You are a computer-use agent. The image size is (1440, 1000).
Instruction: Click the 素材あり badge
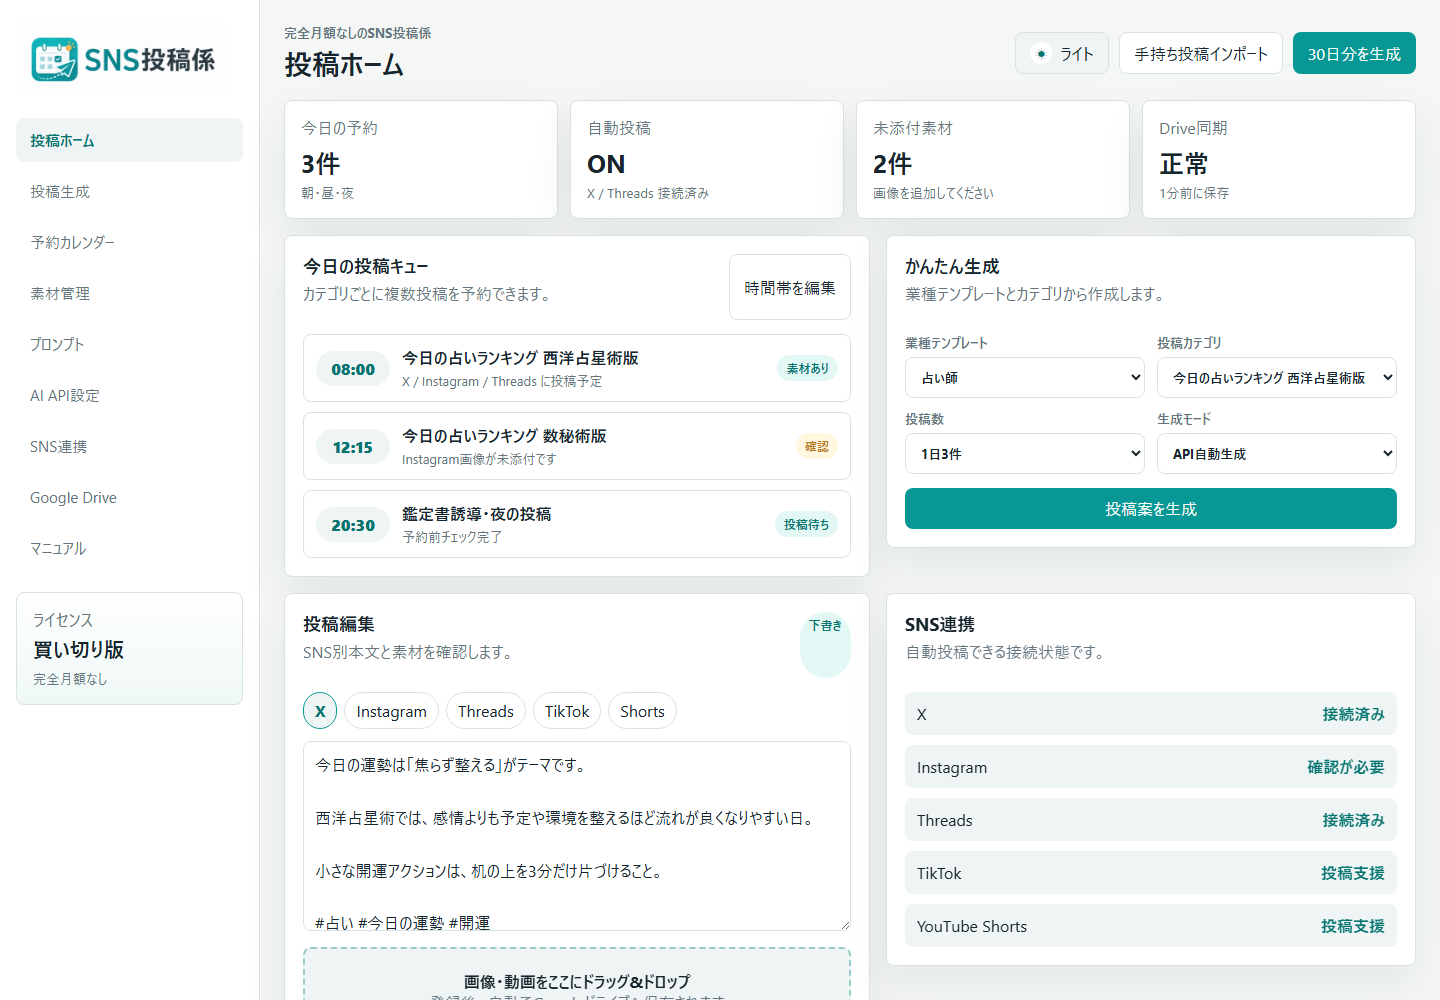(x=807, y=368)
